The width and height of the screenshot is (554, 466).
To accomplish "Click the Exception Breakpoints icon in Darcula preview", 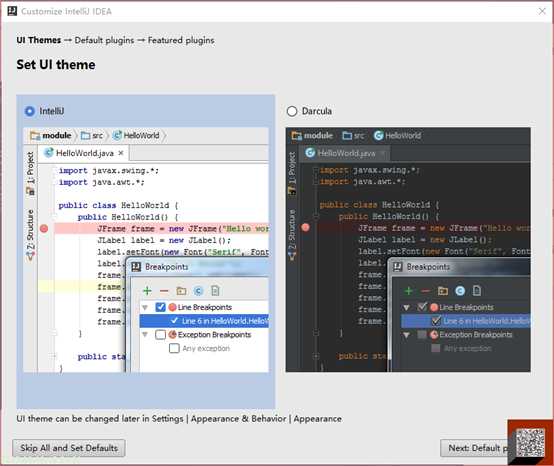I will click(x=434, y=335).
